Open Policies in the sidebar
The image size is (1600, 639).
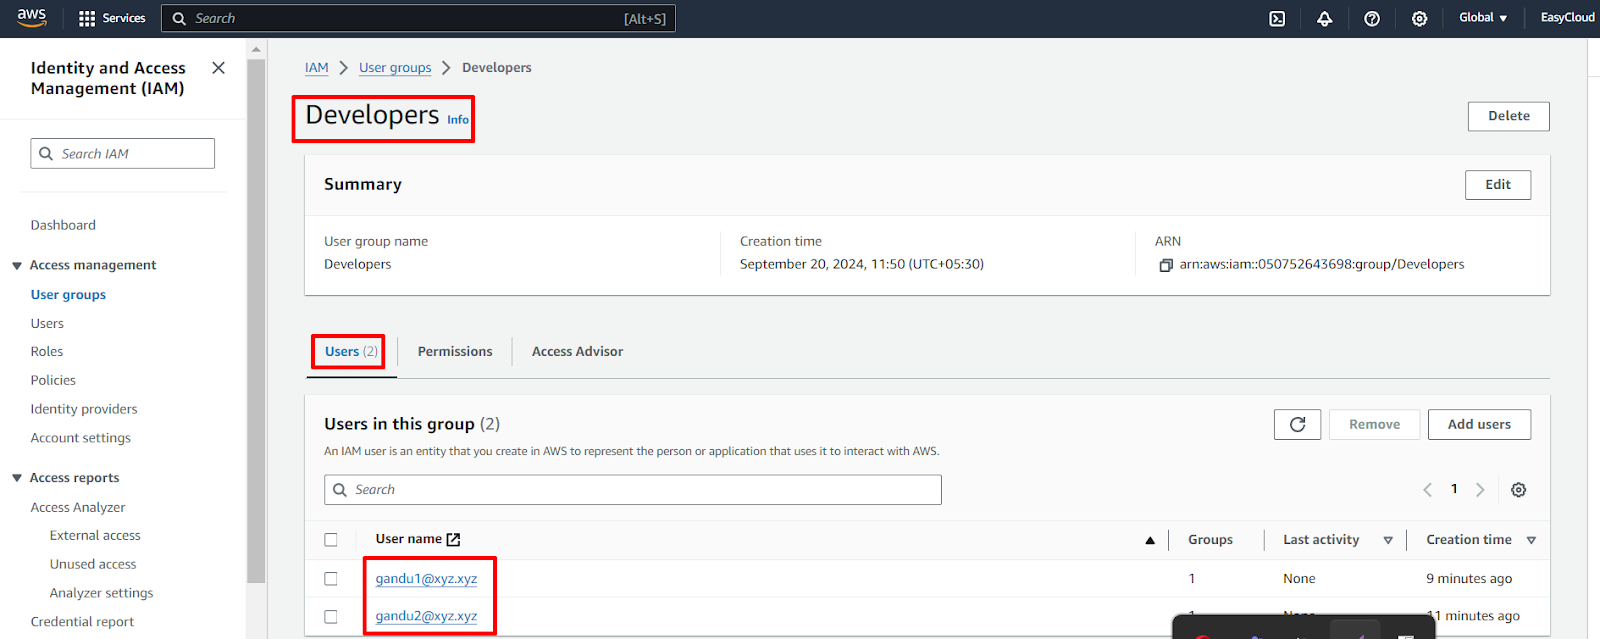(x=53, y=380)
